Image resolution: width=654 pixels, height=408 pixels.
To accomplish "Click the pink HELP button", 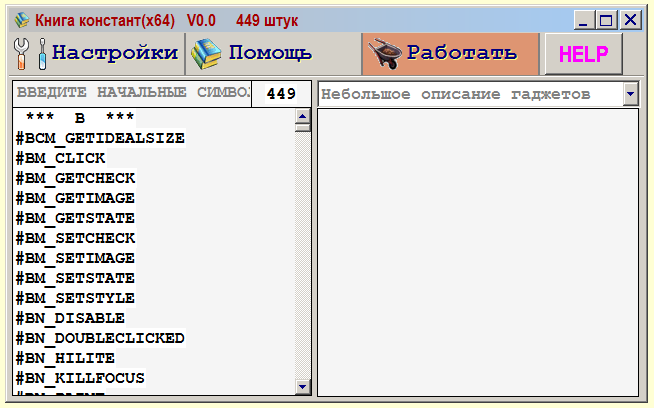I will (584, 54).
